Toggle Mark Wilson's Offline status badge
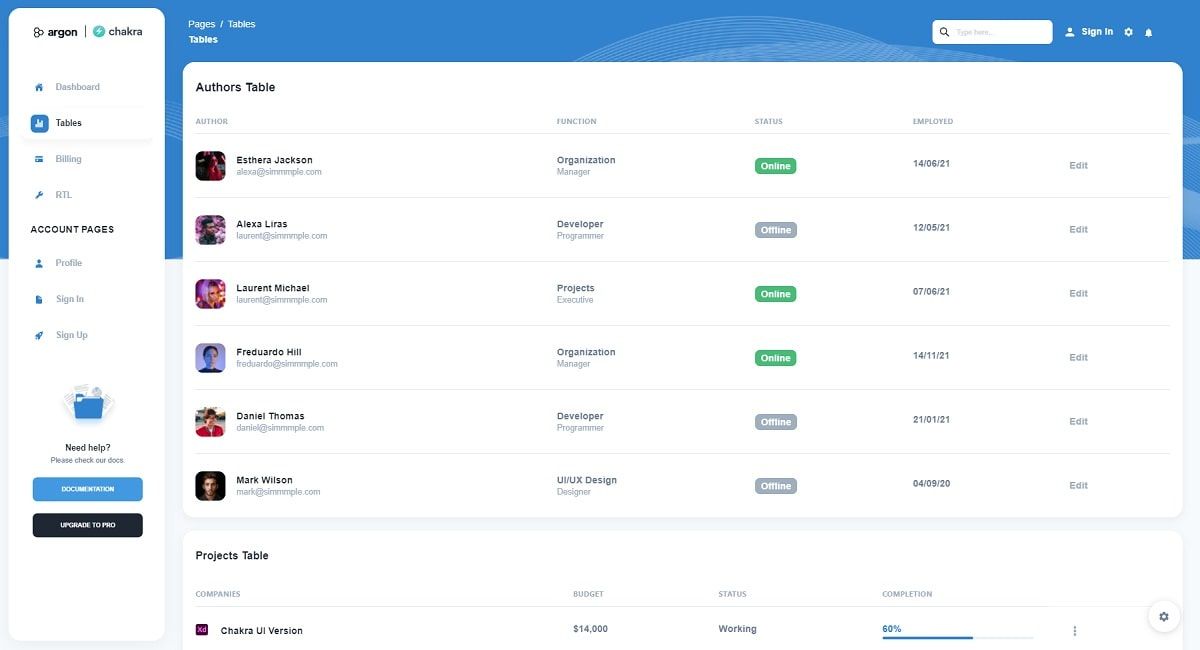This screenshot has width=1200, height=650. tap(775, 486)
